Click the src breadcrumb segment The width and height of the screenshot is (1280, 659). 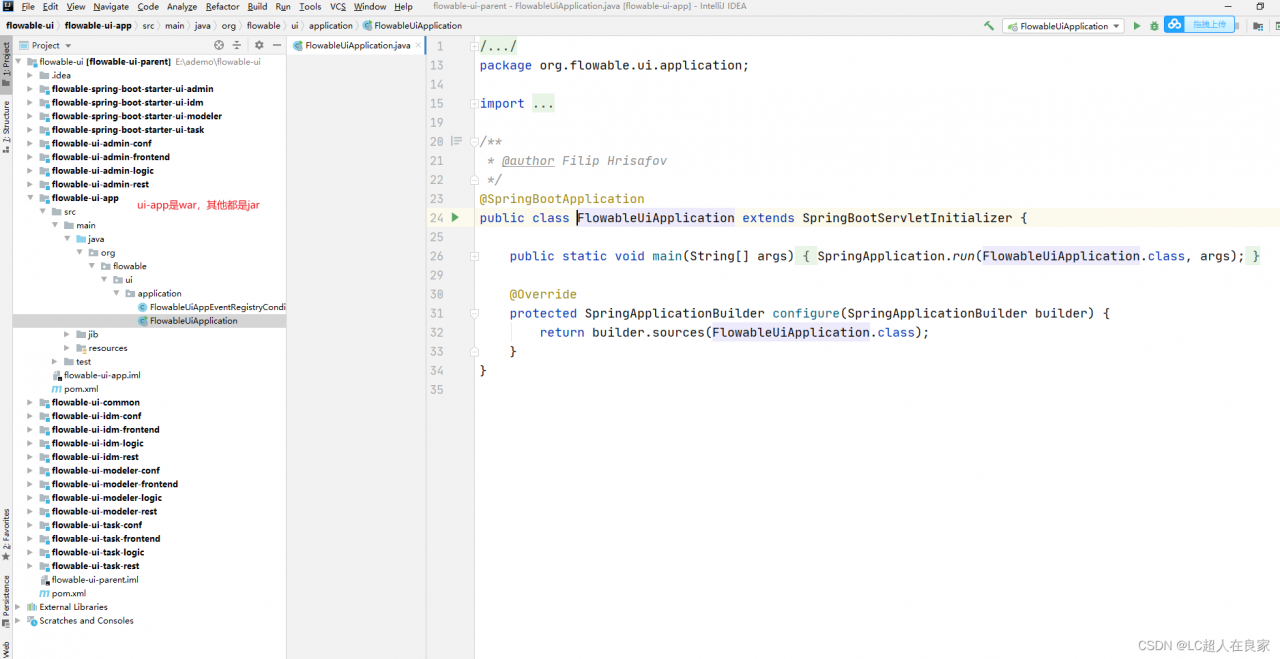148,26
